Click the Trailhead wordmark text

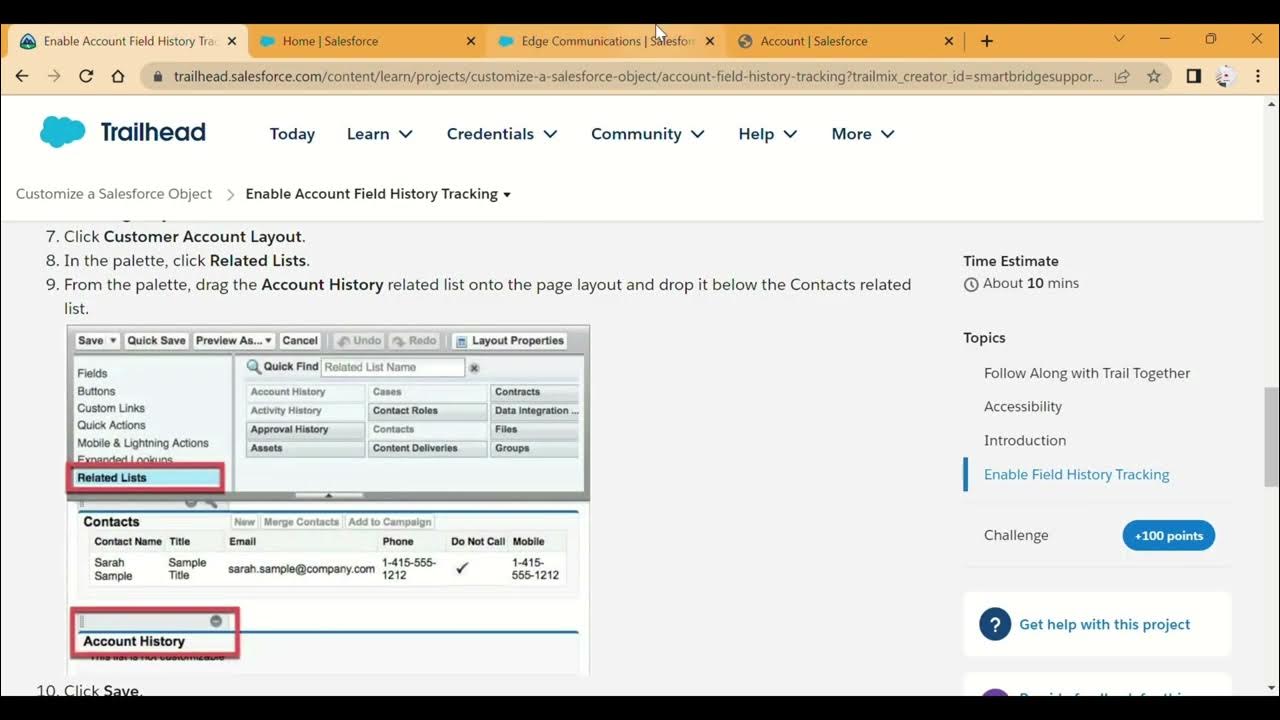pyautogui.click(x=153, y=132)
